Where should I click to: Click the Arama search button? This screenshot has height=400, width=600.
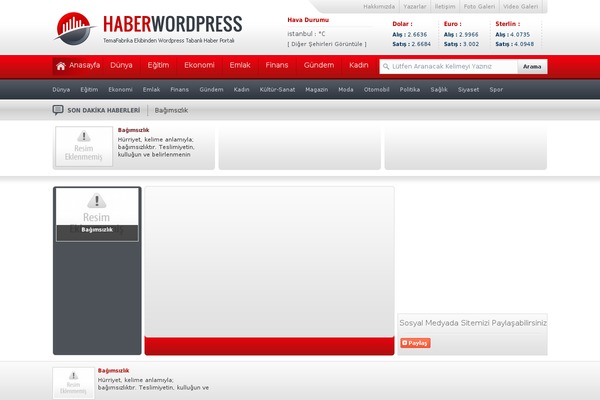click(532, 67)
